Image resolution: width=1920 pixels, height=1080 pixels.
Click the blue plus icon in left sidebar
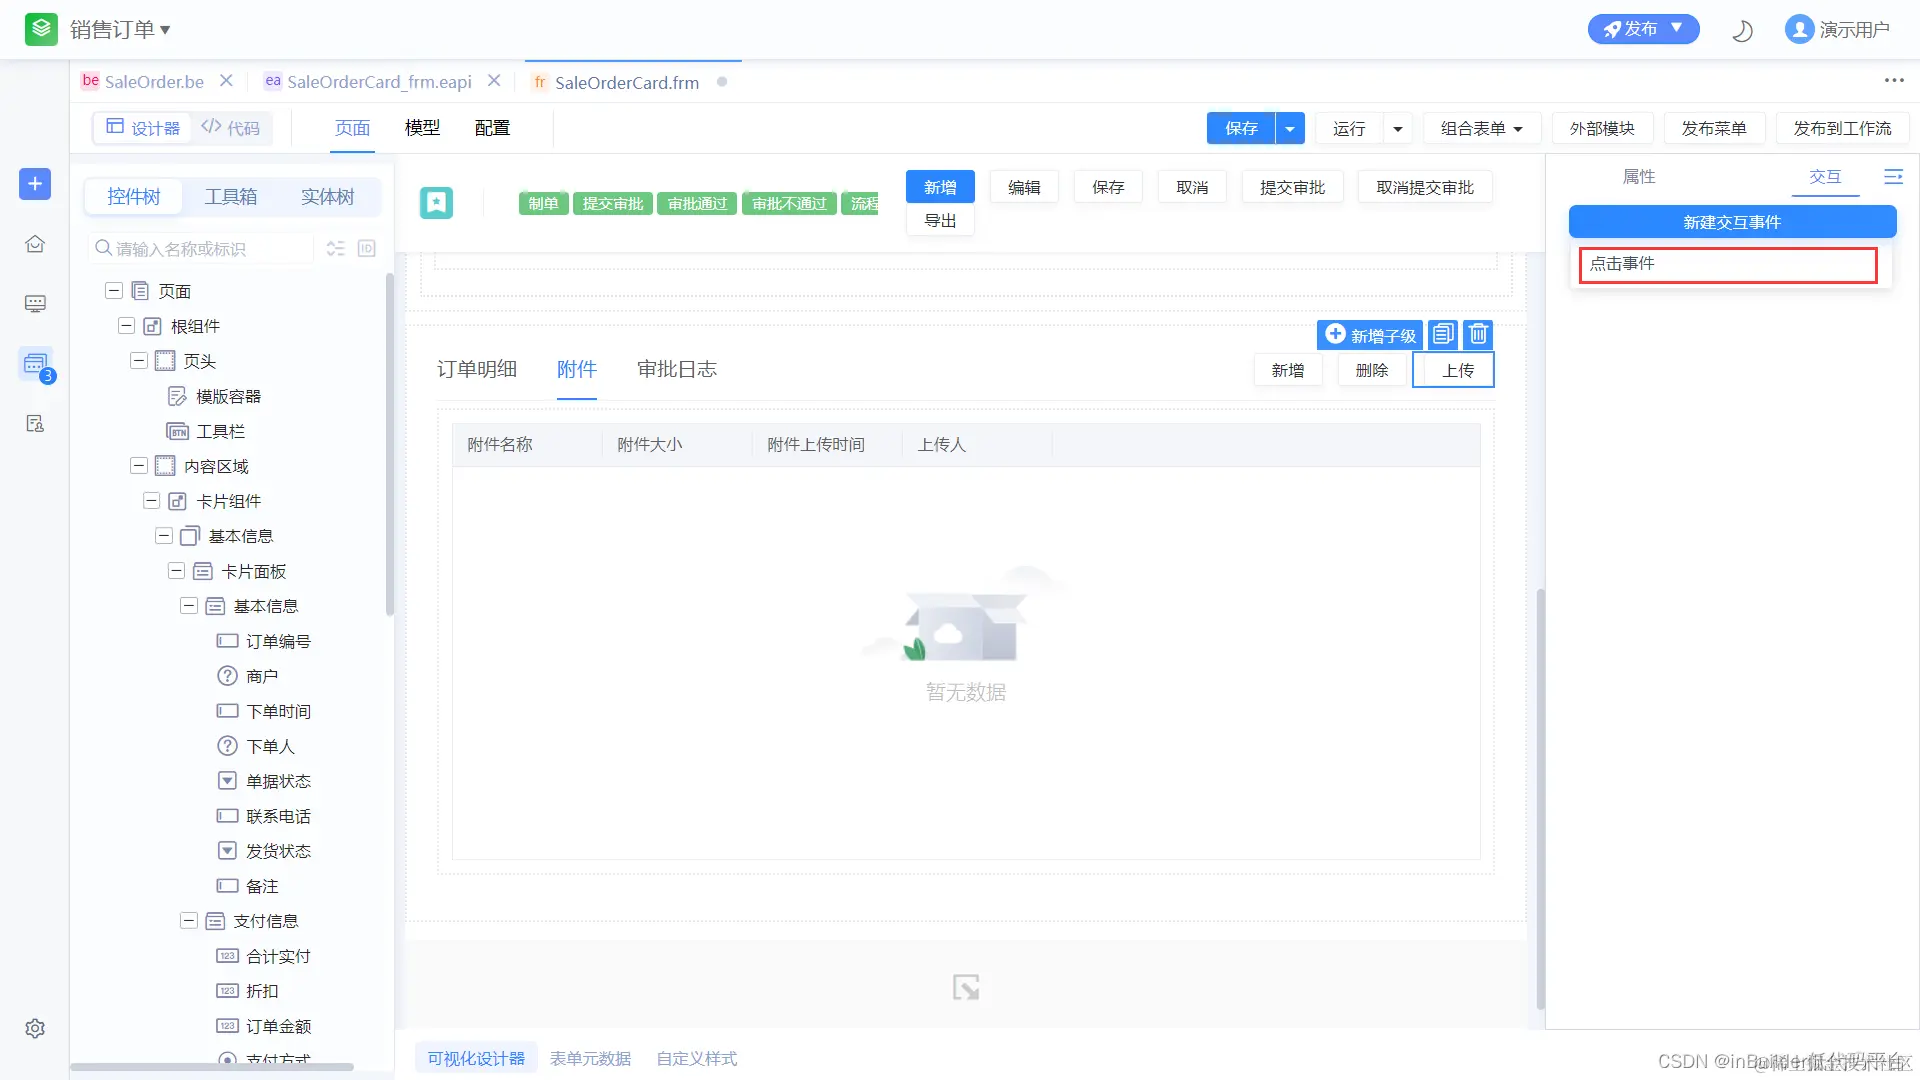coord(35,184)
